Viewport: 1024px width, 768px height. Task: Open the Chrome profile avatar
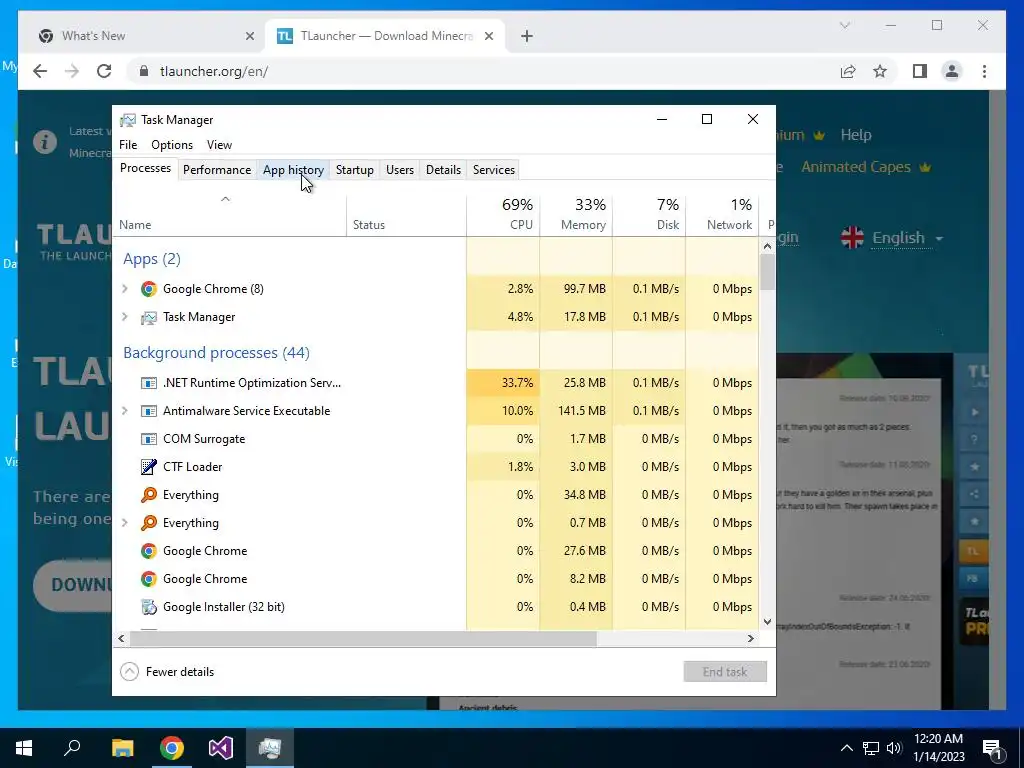[952, 71]
